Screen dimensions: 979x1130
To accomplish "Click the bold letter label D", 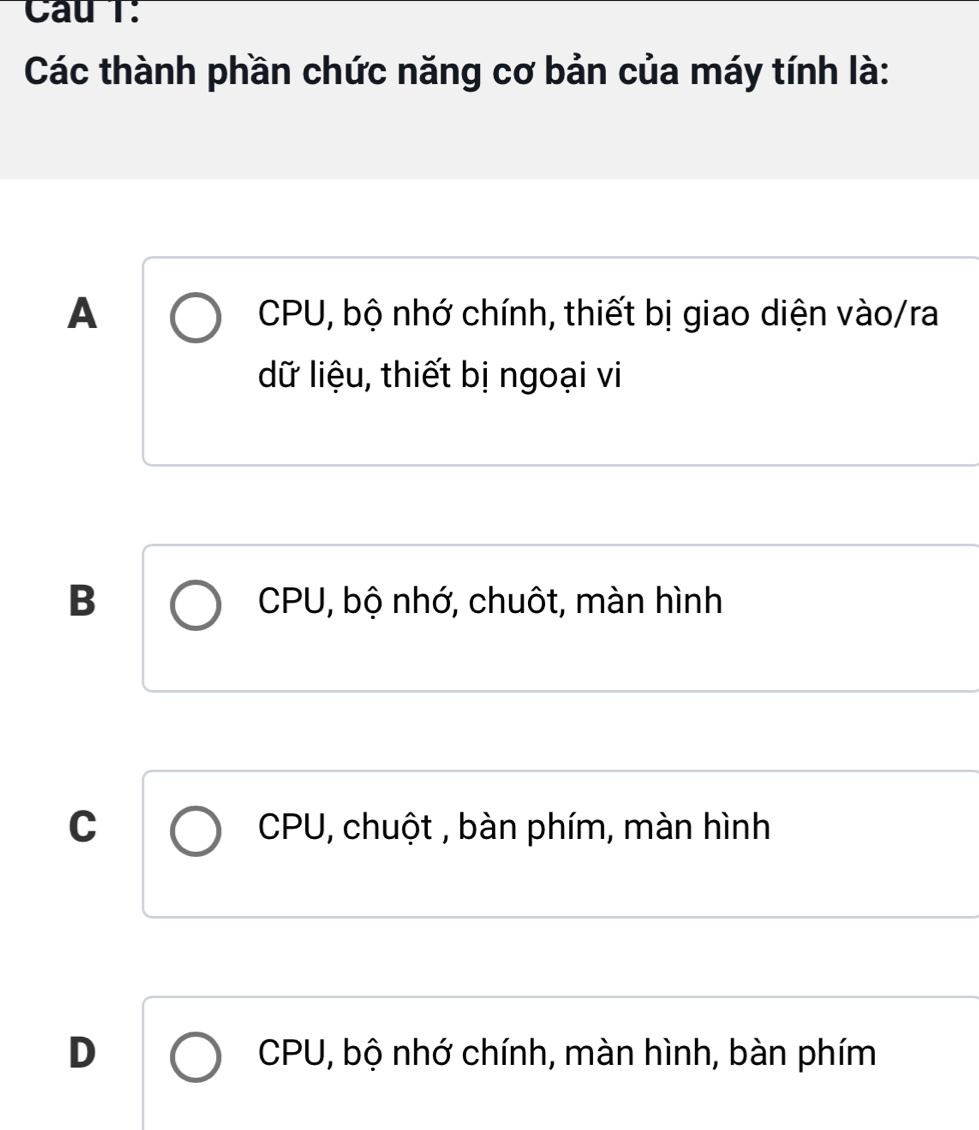I will (x=86, y=1054).
